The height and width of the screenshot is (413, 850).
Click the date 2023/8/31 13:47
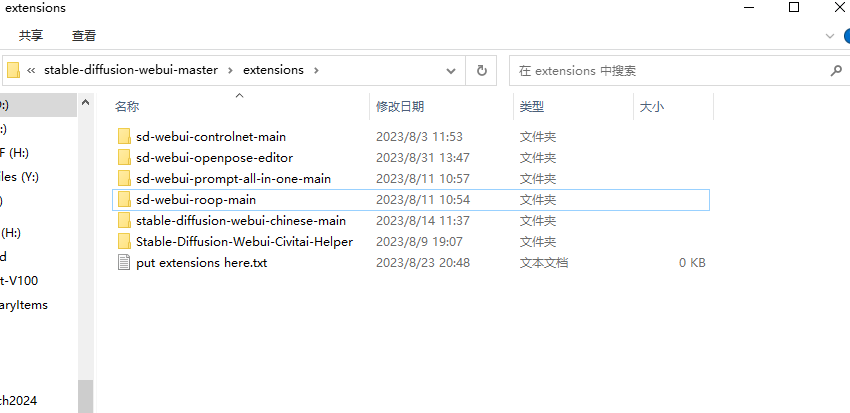(x=423, y=158)
